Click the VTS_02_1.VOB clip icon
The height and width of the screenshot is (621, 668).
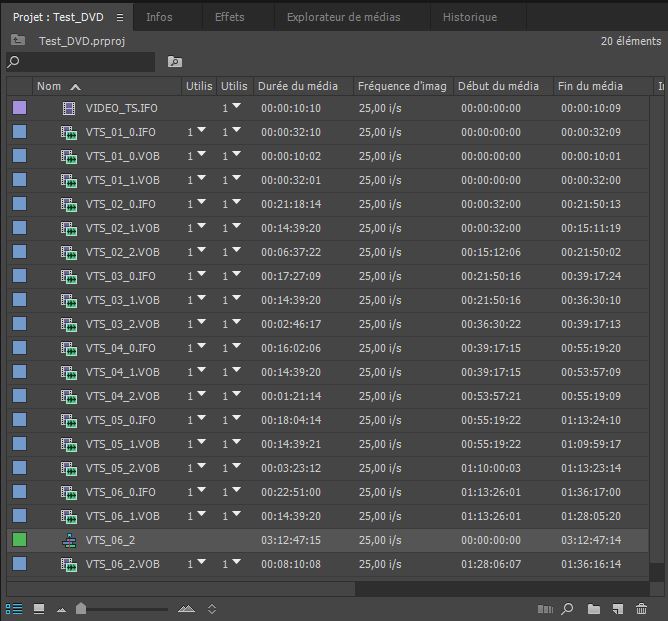[69, 229]
